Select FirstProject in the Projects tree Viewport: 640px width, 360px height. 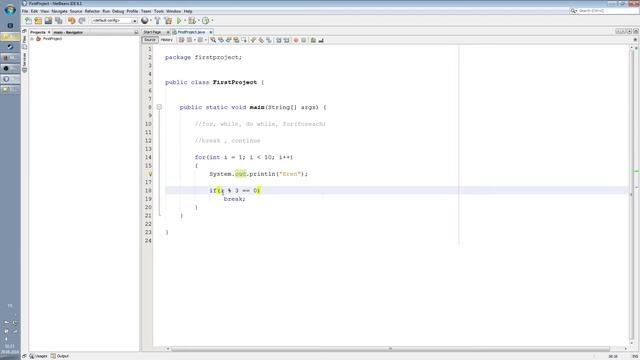tap(52, 39)
